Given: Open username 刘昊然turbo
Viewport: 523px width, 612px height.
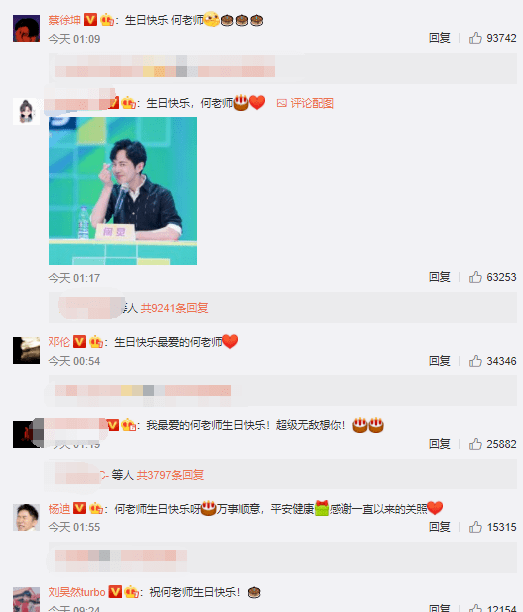Looking at the screenshot, I should [77, 592].
